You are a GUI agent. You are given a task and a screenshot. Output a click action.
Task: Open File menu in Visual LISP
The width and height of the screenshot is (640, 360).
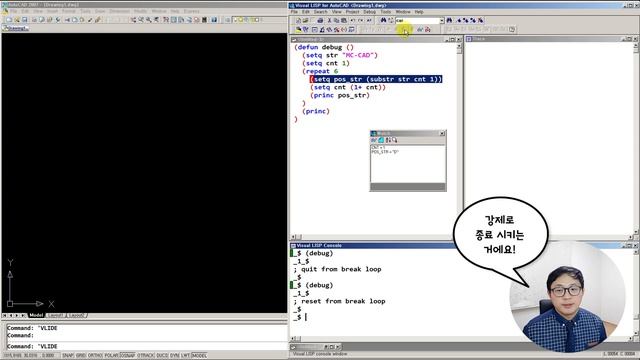294,12
